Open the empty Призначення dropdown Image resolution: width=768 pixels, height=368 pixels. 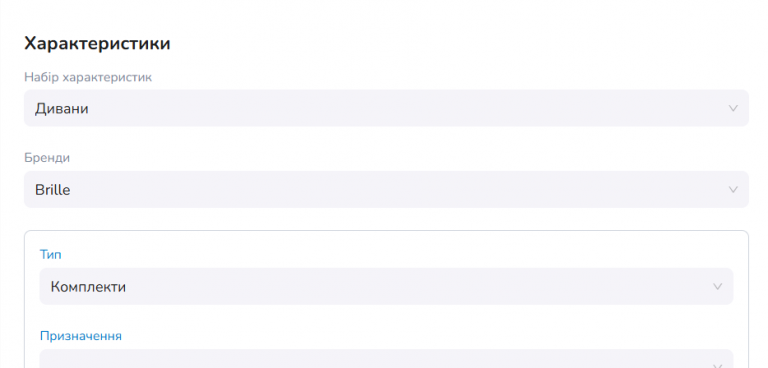(x=386, y=359)
